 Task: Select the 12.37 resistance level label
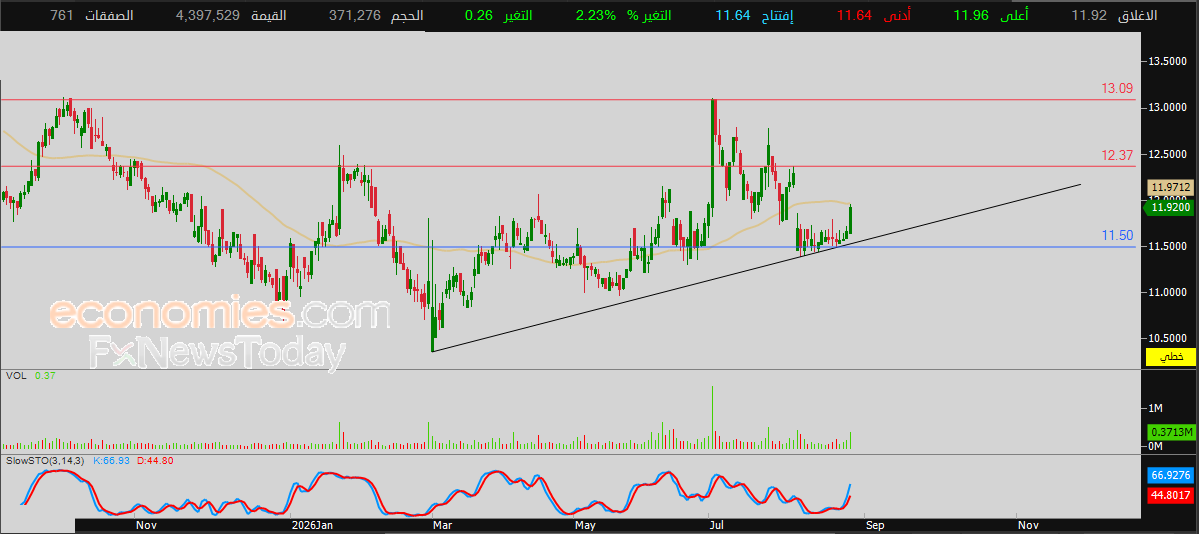[1116, 155]
